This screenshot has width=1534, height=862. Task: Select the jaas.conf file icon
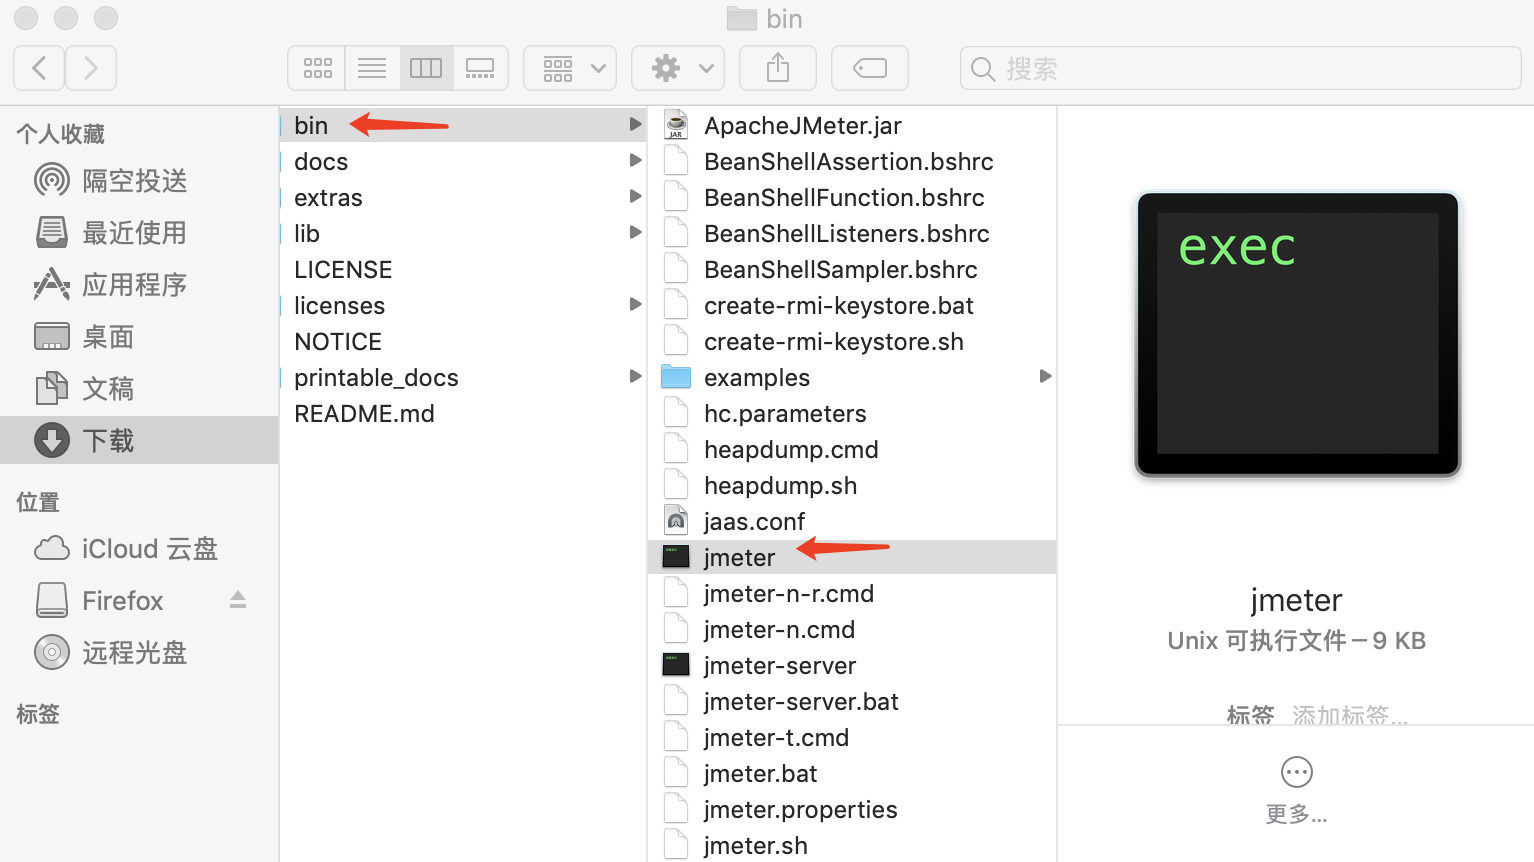pos(677,521)
